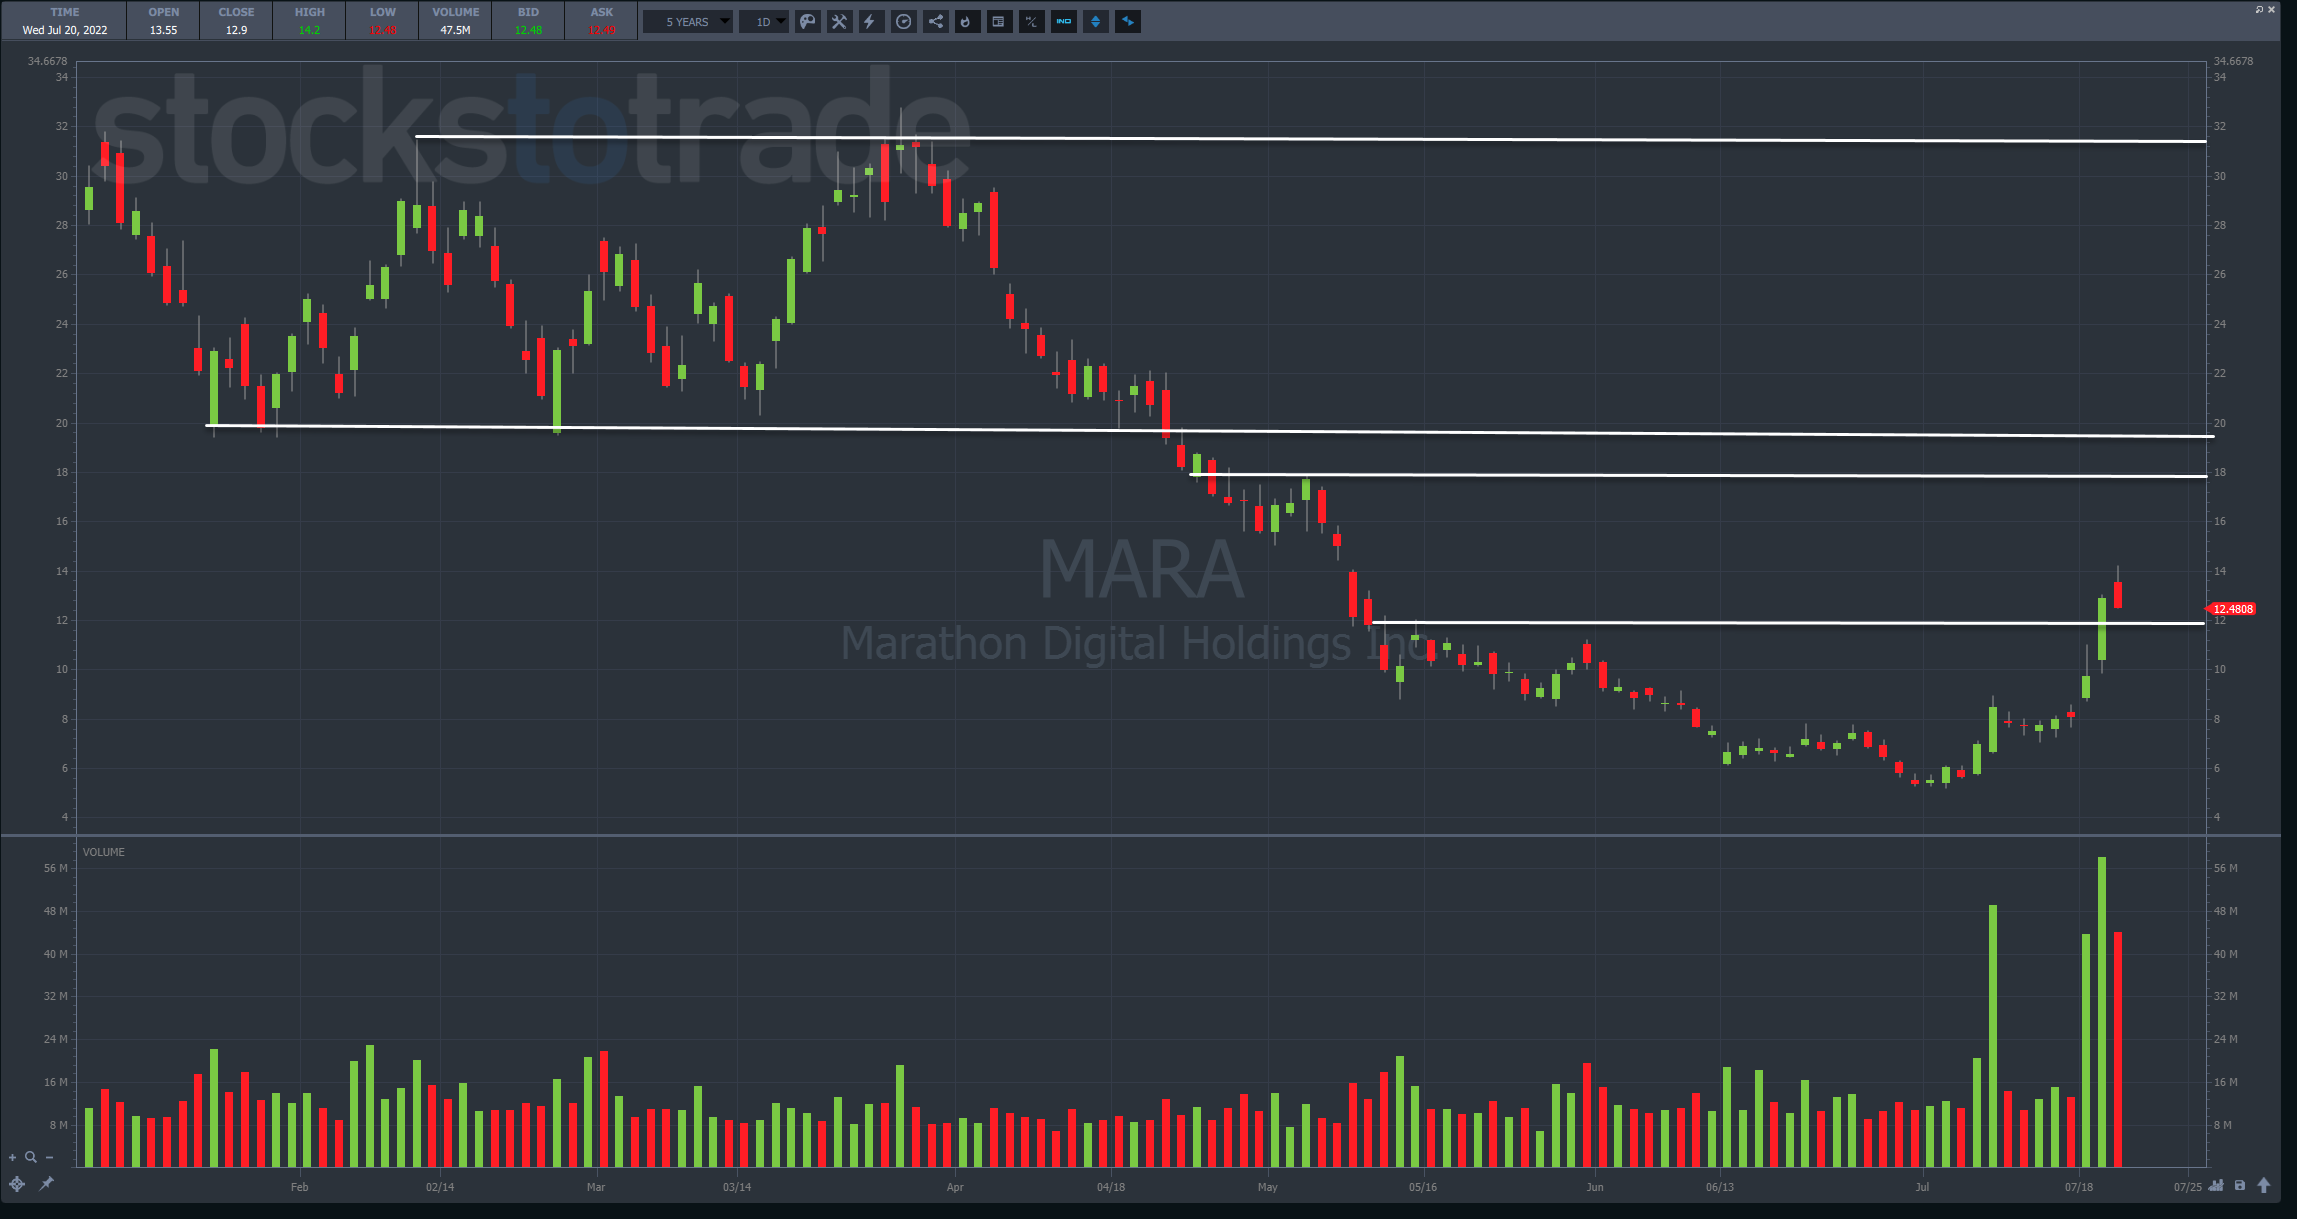Viewport: 2297px width, 1219px height.
Task: Click the ASK value cell
Action: click(x=601, y=21)
